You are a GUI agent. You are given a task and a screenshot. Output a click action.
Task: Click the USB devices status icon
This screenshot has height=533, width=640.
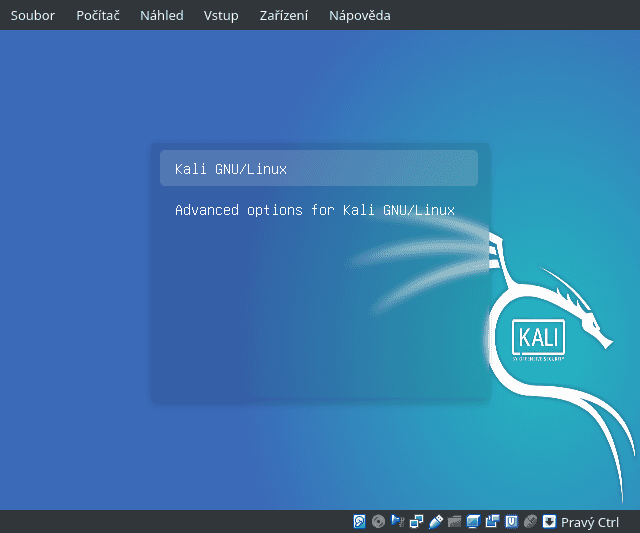click(x=436, y=522)
